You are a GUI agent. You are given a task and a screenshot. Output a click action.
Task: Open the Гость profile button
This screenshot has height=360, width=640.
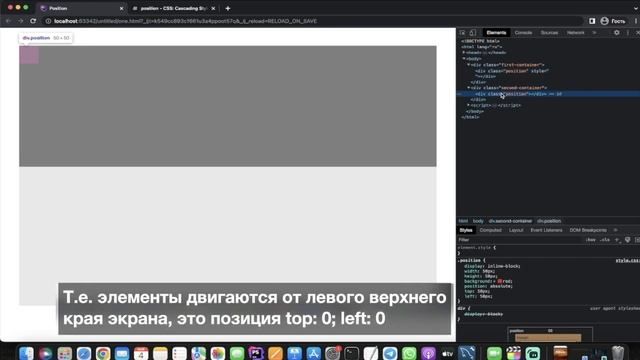pos(613,21)
